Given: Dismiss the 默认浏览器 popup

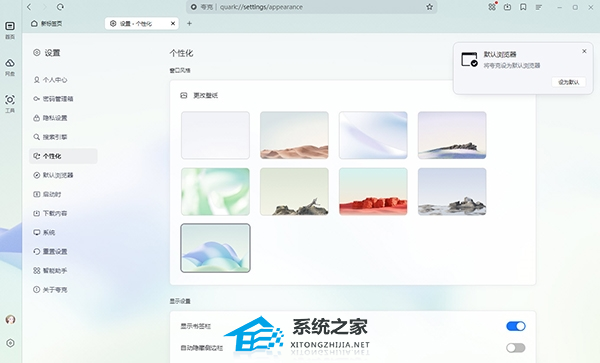Looking at the screenshot, I should point(584,51).
